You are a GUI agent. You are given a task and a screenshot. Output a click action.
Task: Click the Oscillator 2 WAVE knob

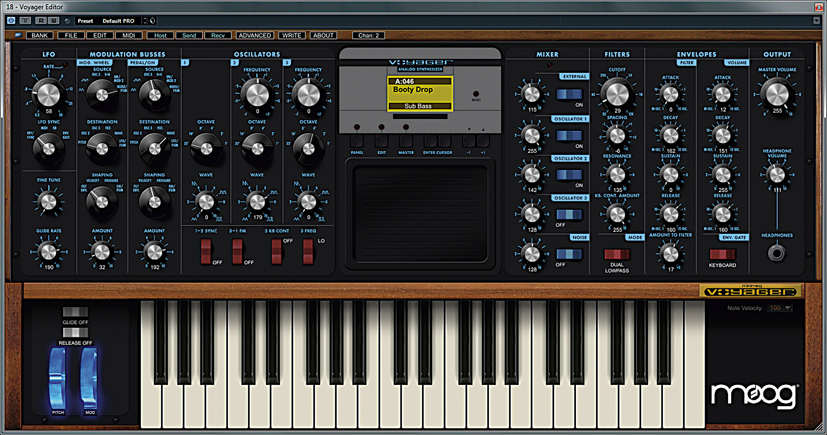point(257,201)
